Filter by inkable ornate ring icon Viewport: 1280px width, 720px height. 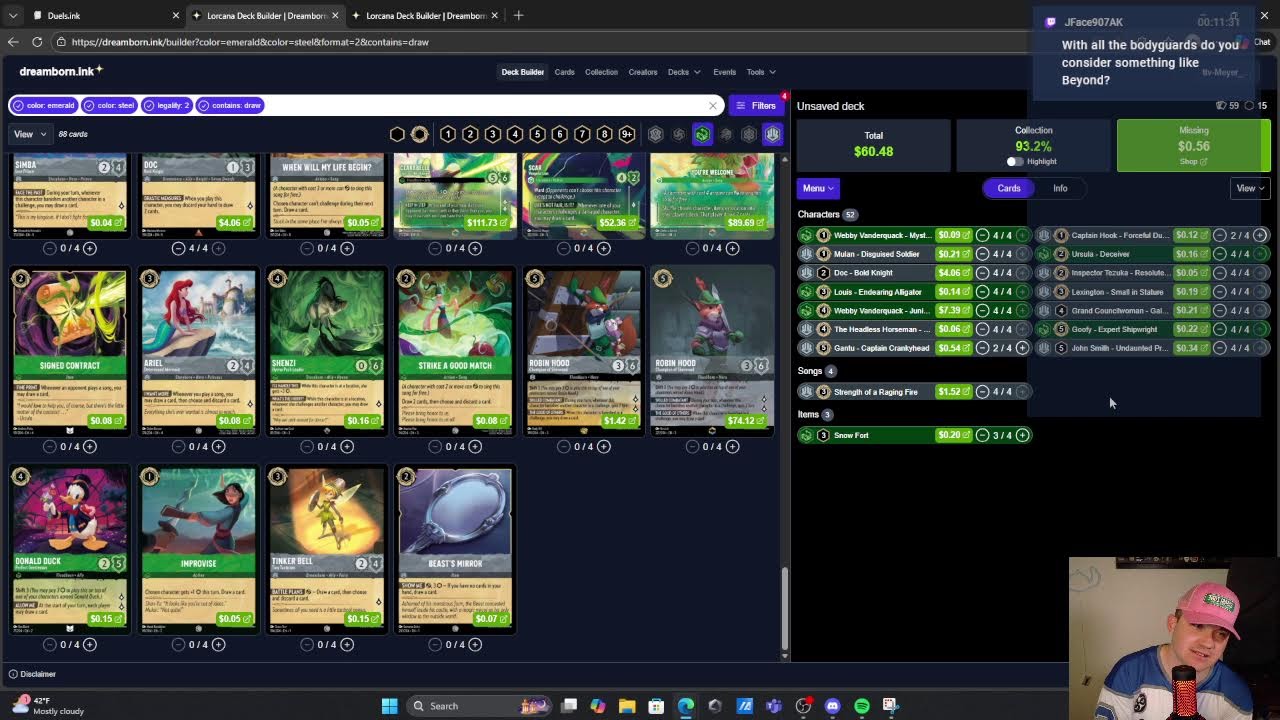pyautogui.click(x=419, y=134)
